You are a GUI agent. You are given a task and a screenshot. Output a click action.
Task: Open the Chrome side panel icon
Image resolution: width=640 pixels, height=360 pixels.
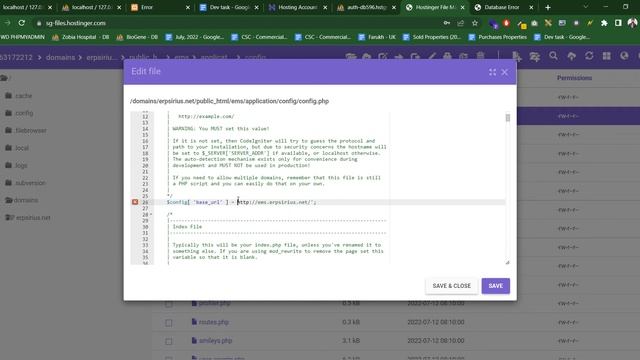click(x=618, y=23)
